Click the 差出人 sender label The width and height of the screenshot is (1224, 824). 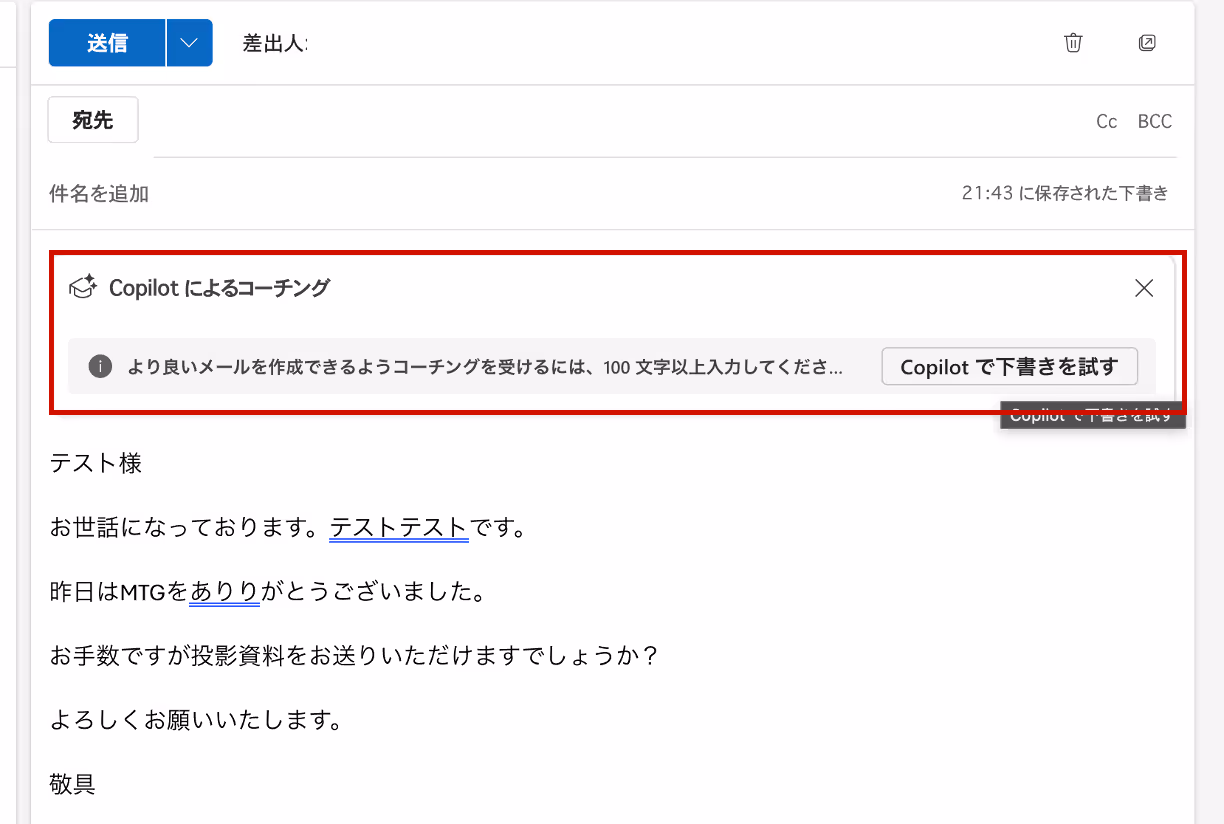pos(275,44)
